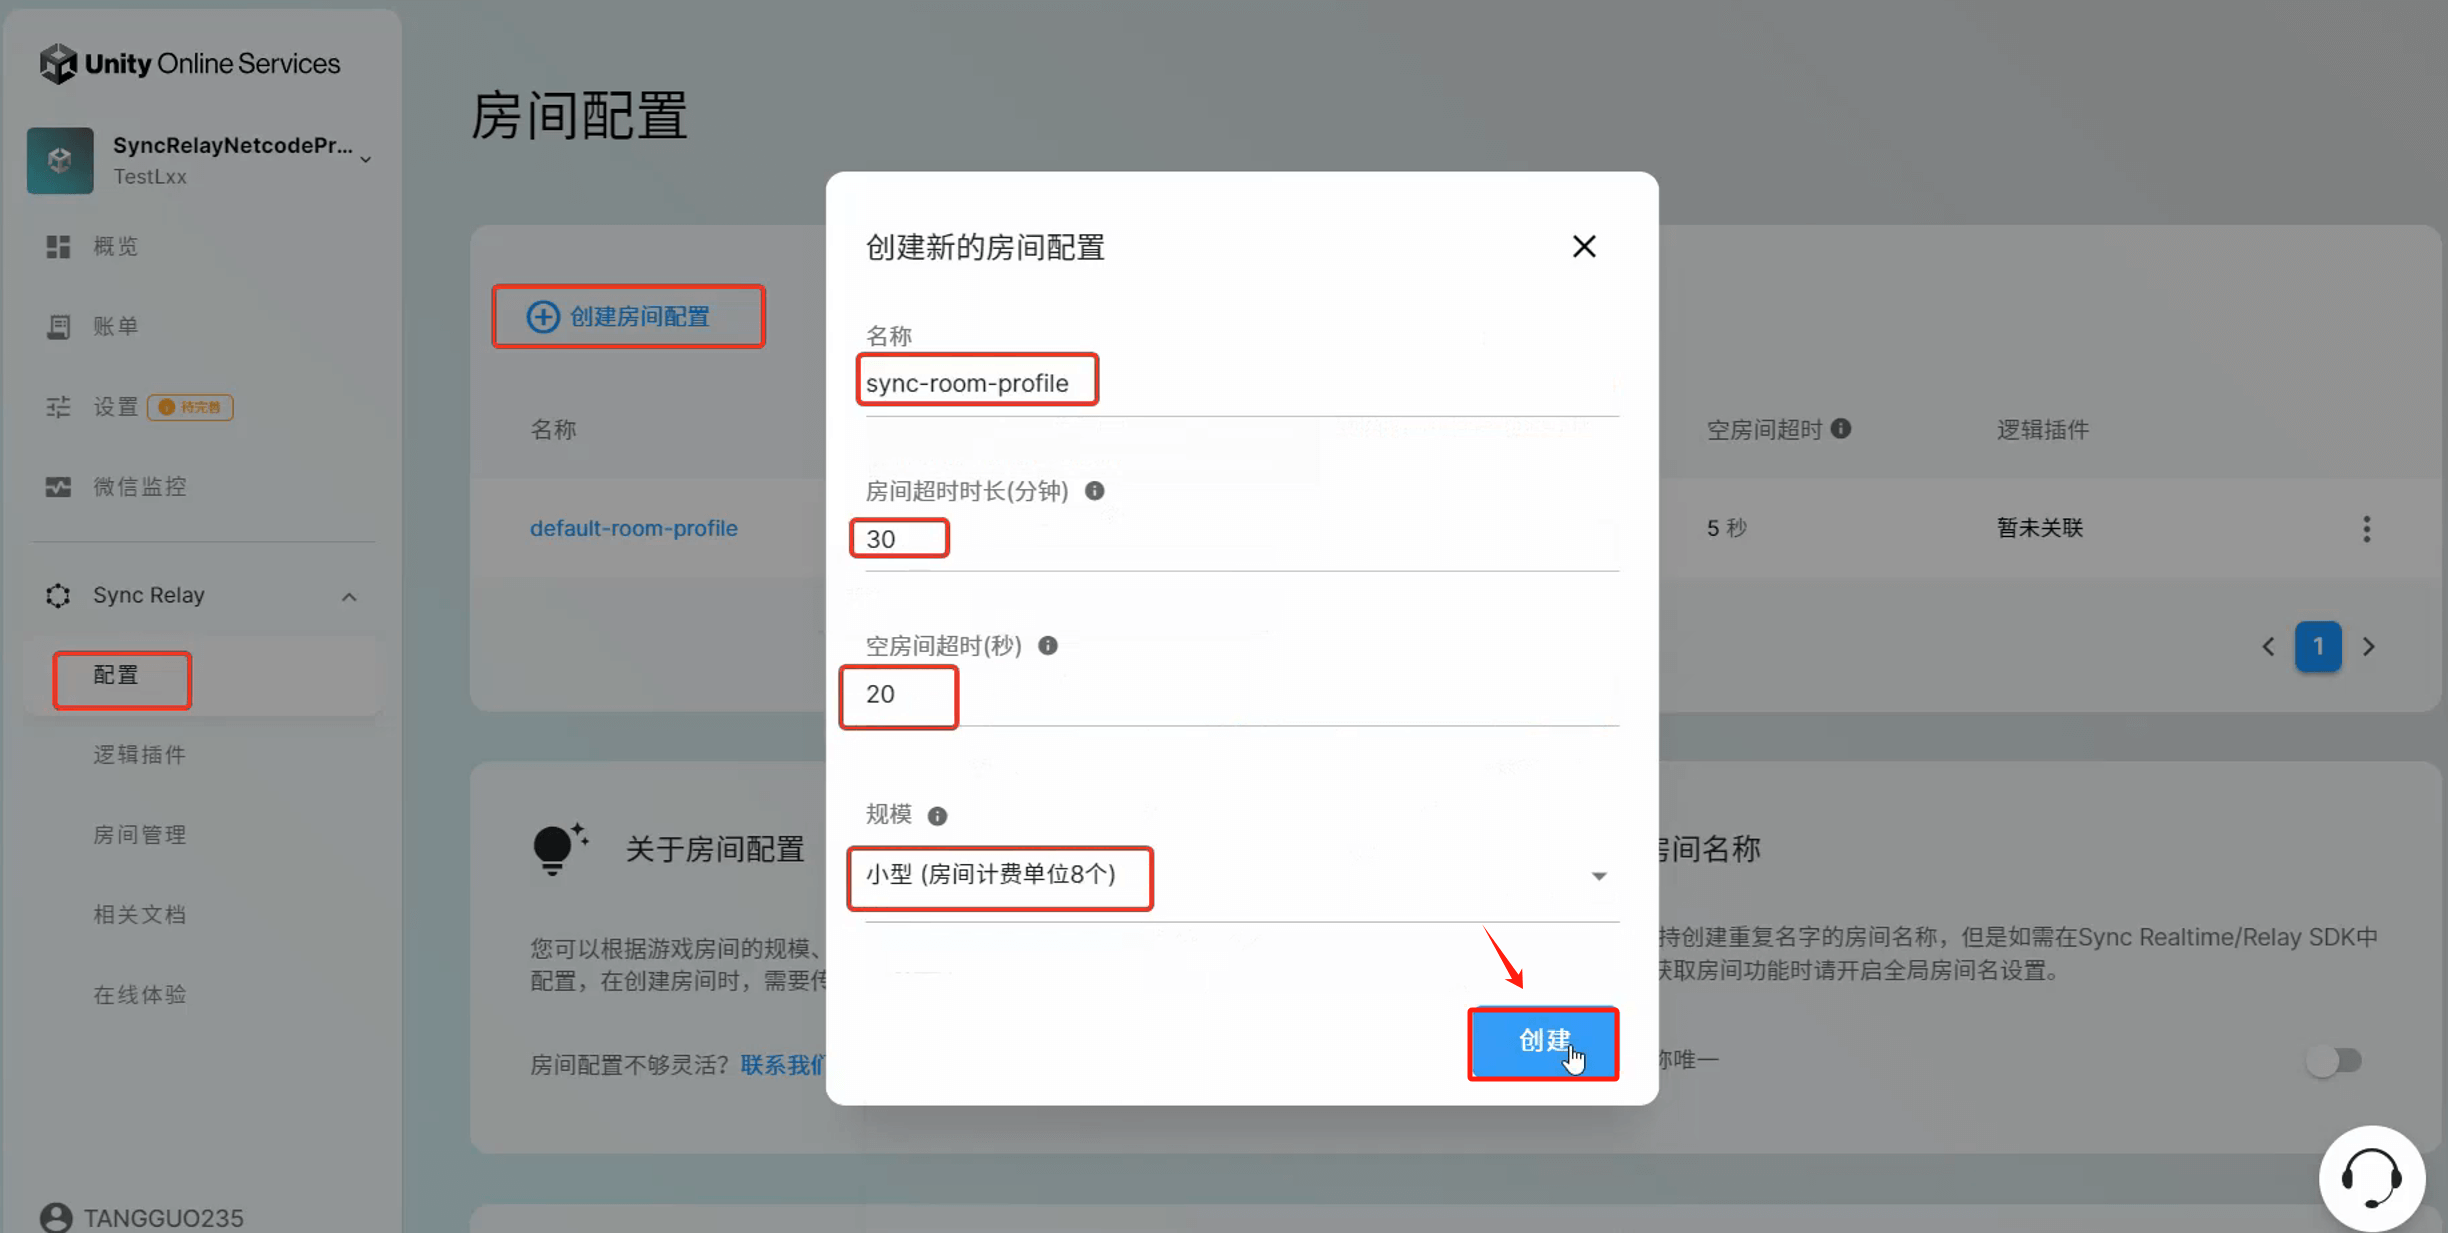Screen dimensions: 2448x1233
Task: Go to 房间管理 in the sidebar
Action: point(139,835)
